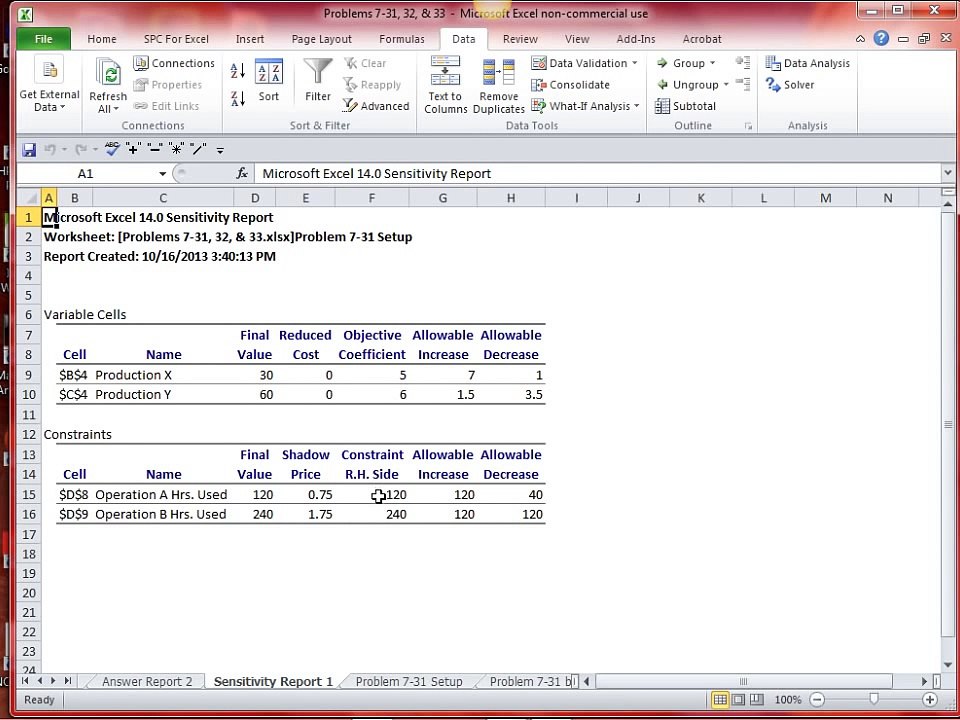The height and width of the screenshot is (720, 960).
Task: Open Excel Help question mark
Action: 881,39
